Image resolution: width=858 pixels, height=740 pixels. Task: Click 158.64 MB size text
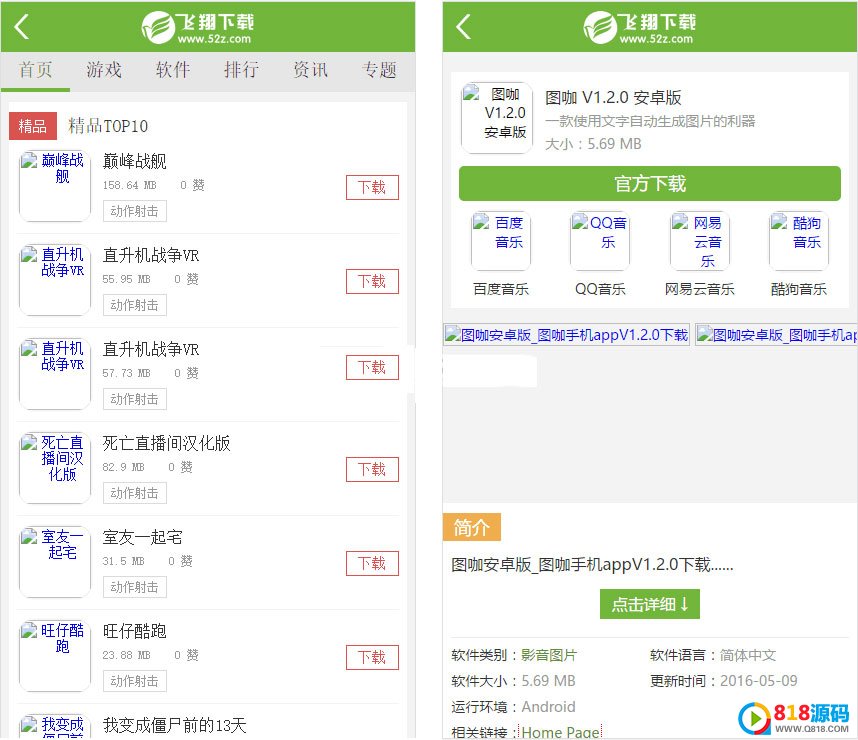point(130,186)
